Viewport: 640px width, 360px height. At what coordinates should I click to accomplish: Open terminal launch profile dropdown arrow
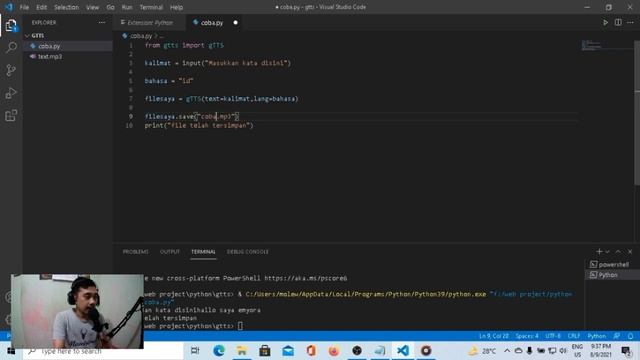click(607, 251)
